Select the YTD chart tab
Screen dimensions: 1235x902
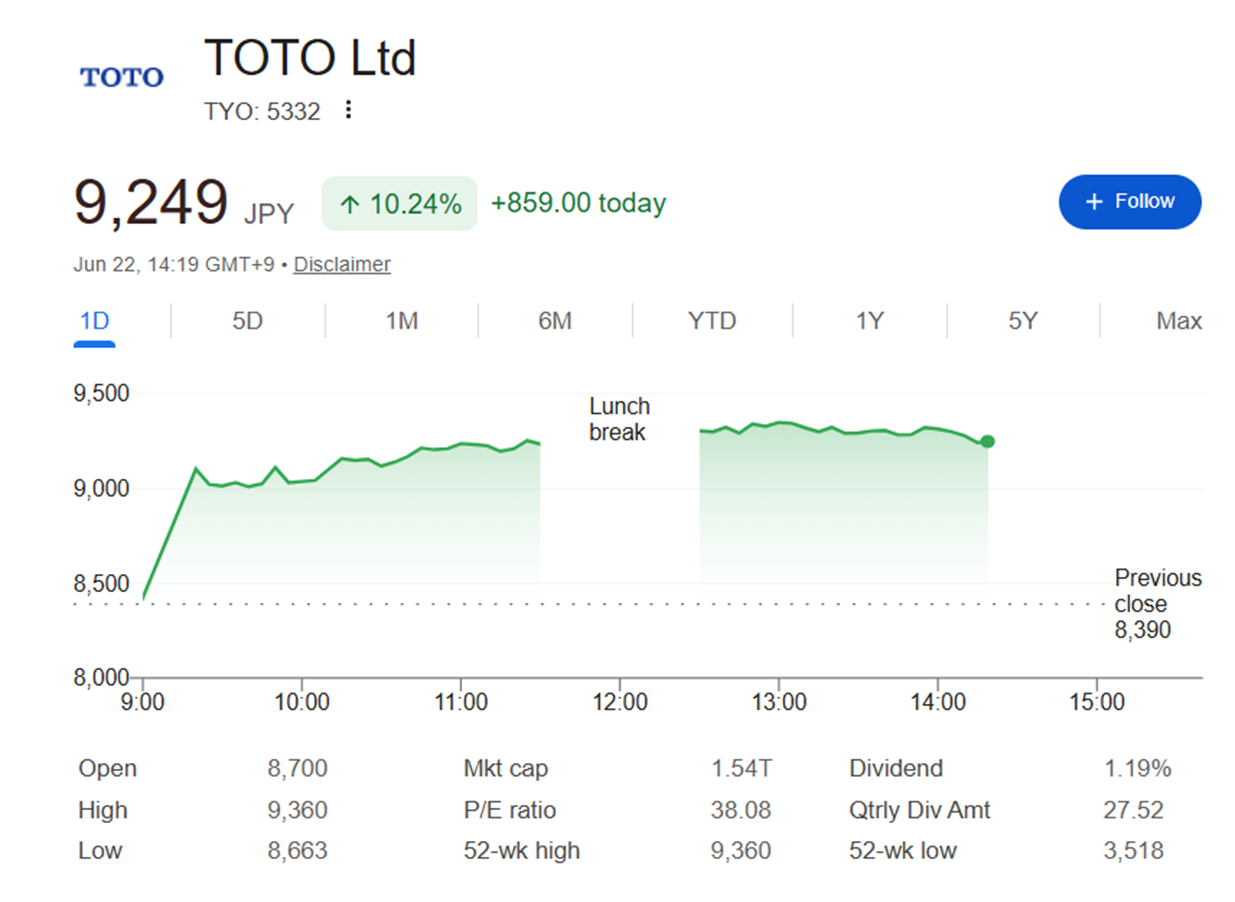pos(712,321)
